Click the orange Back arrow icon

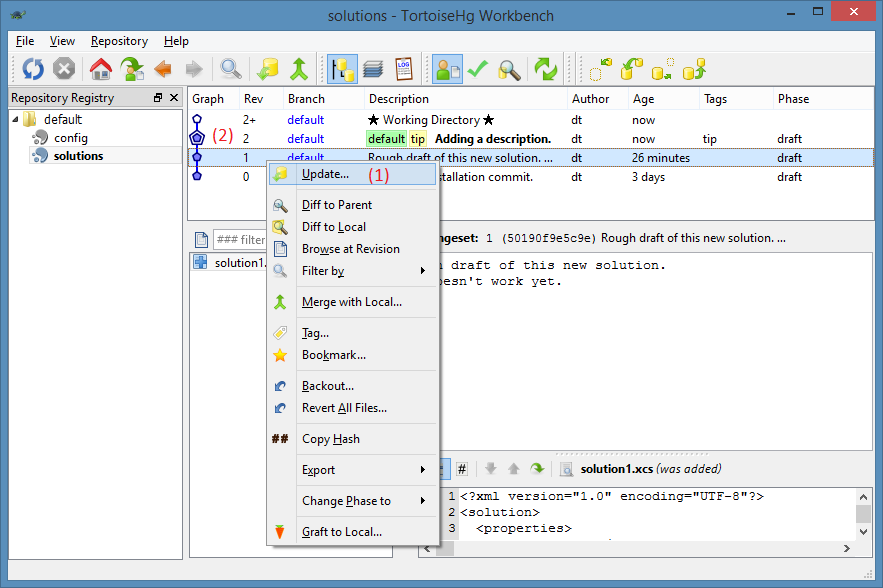pos(163,69)
